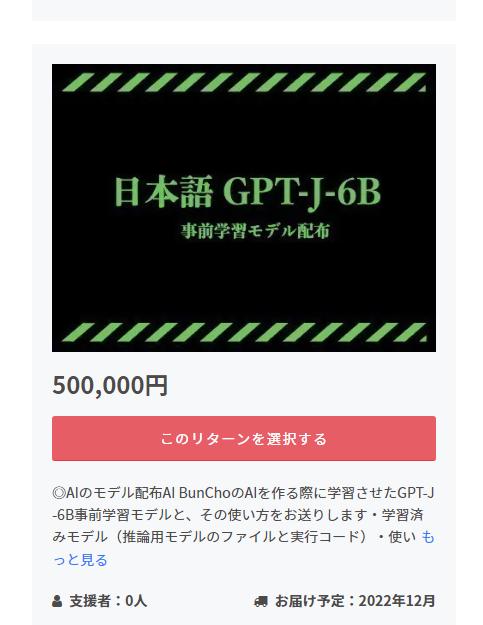Click the delivery truck icon
Image resolution: width=483 pixels, height=625 pixels.
pos(261,601)
